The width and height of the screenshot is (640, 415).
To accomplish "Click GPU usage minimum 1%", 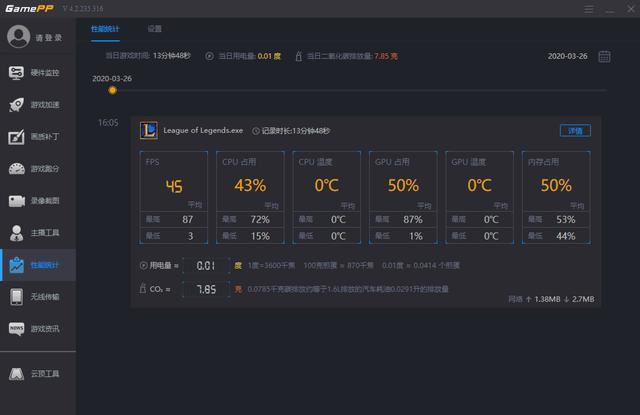I will coord(416,236).
